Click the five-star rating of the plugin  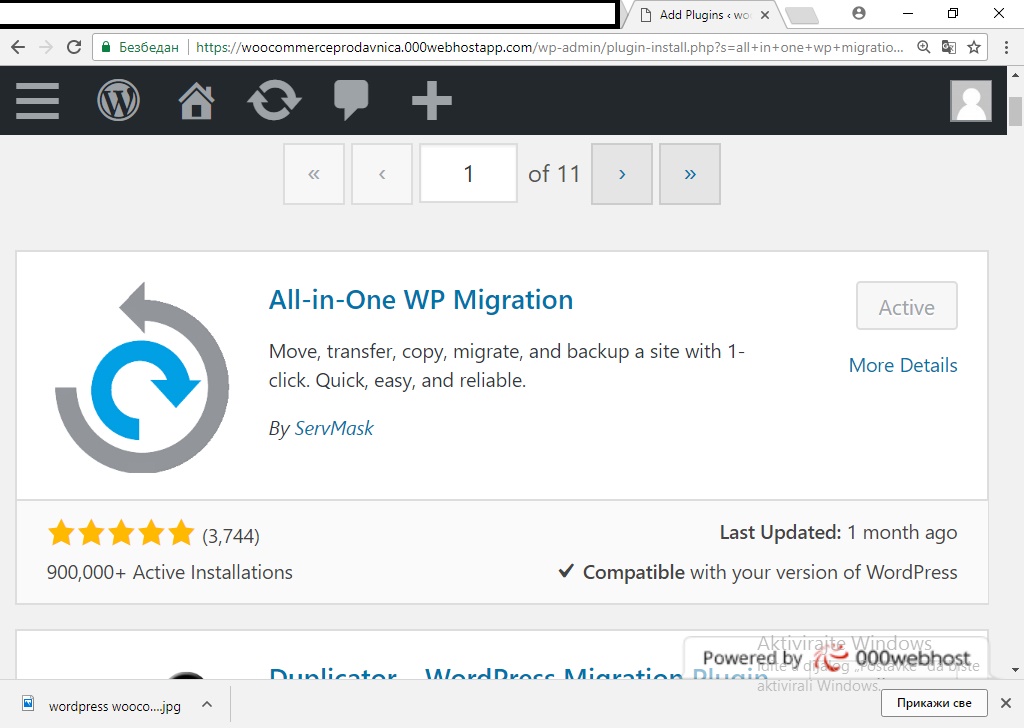pos(121,533)
